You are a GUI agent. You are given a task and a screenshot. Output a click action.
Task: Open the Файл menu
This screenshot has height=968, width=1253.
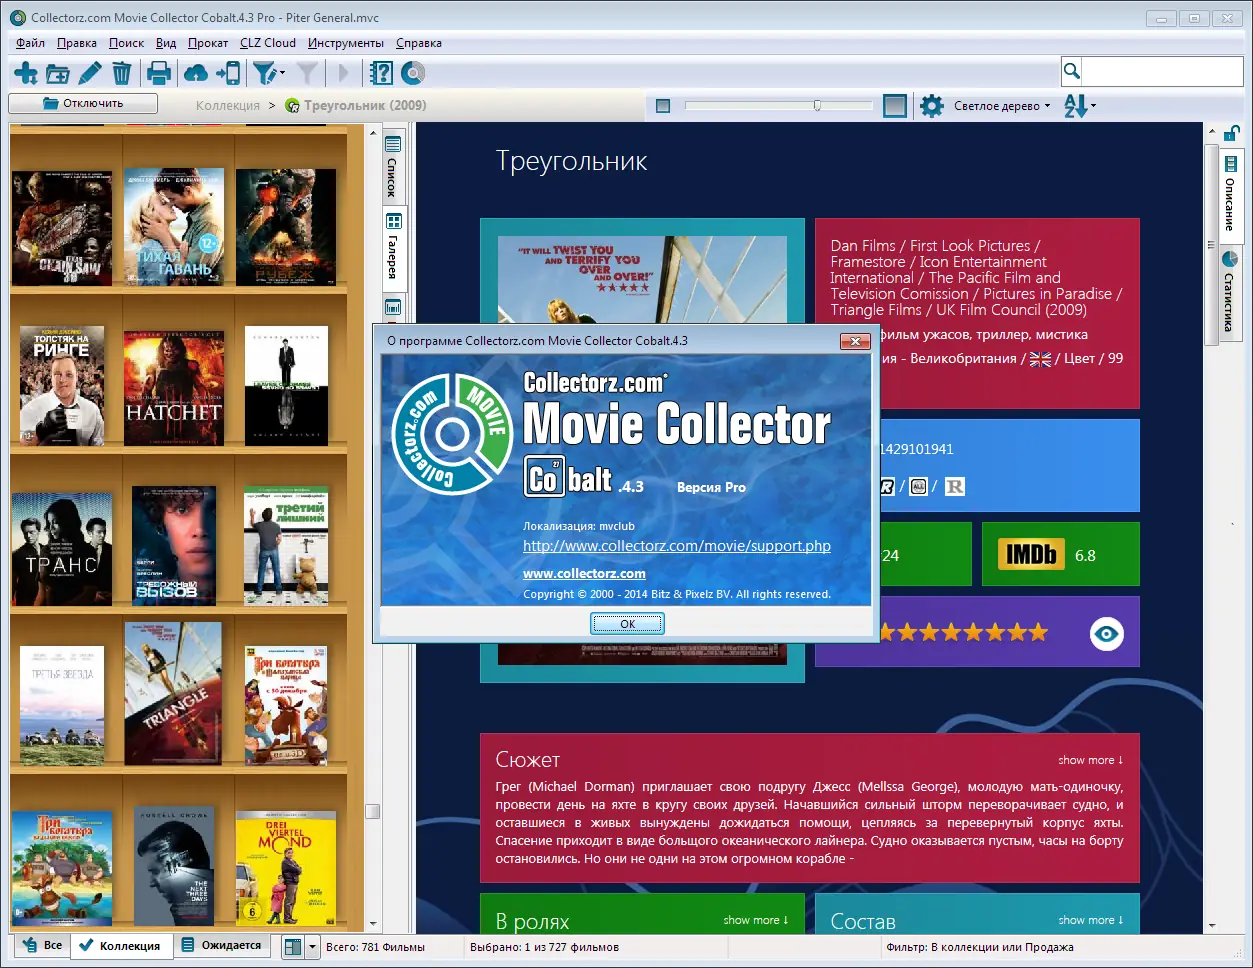click(31, 43)
